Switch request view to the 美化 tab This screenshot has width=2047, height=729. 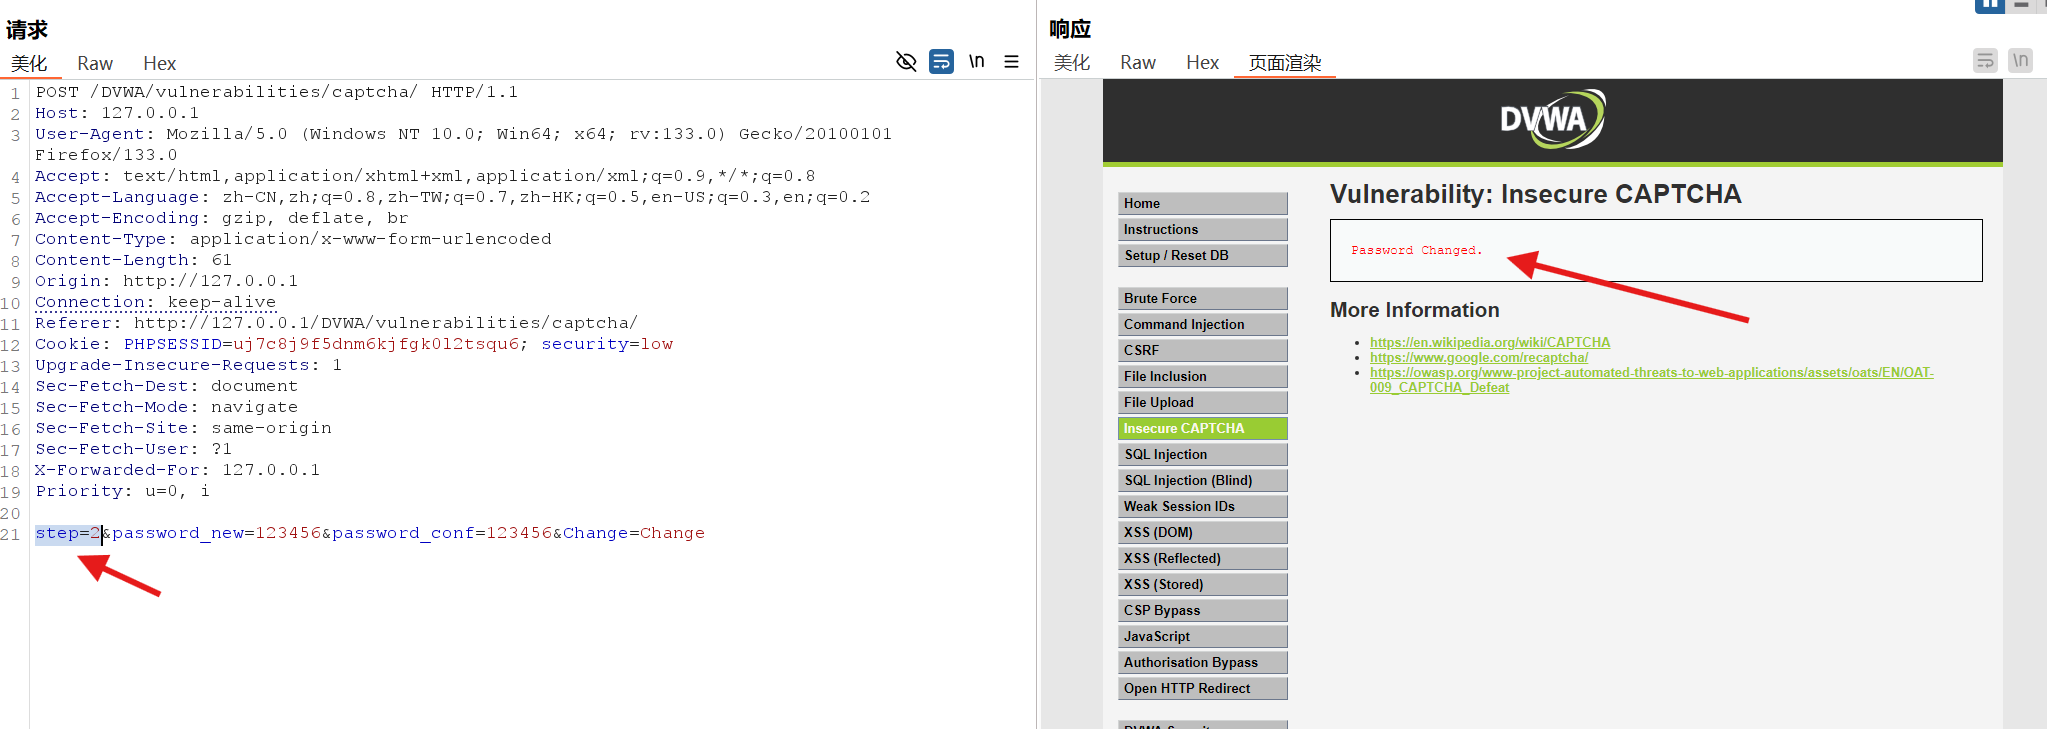[x=29, y=64]
